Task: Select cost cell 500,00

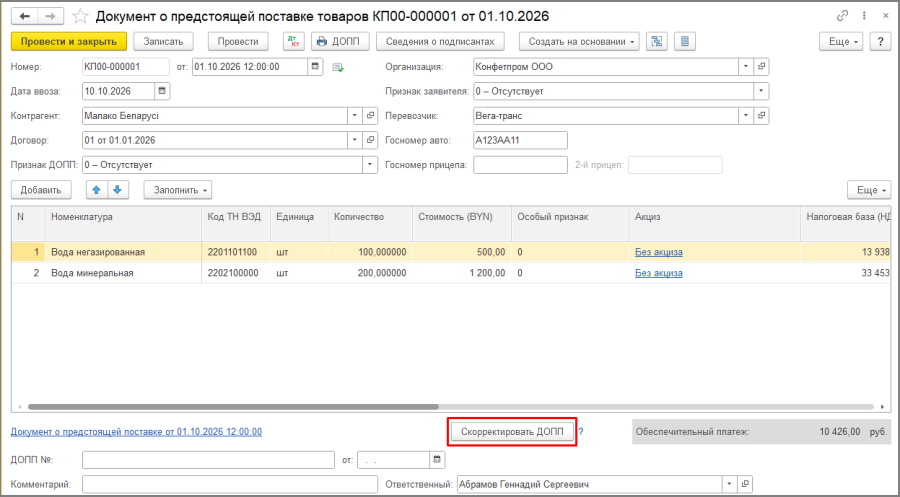Action: (x=462, y=252)
